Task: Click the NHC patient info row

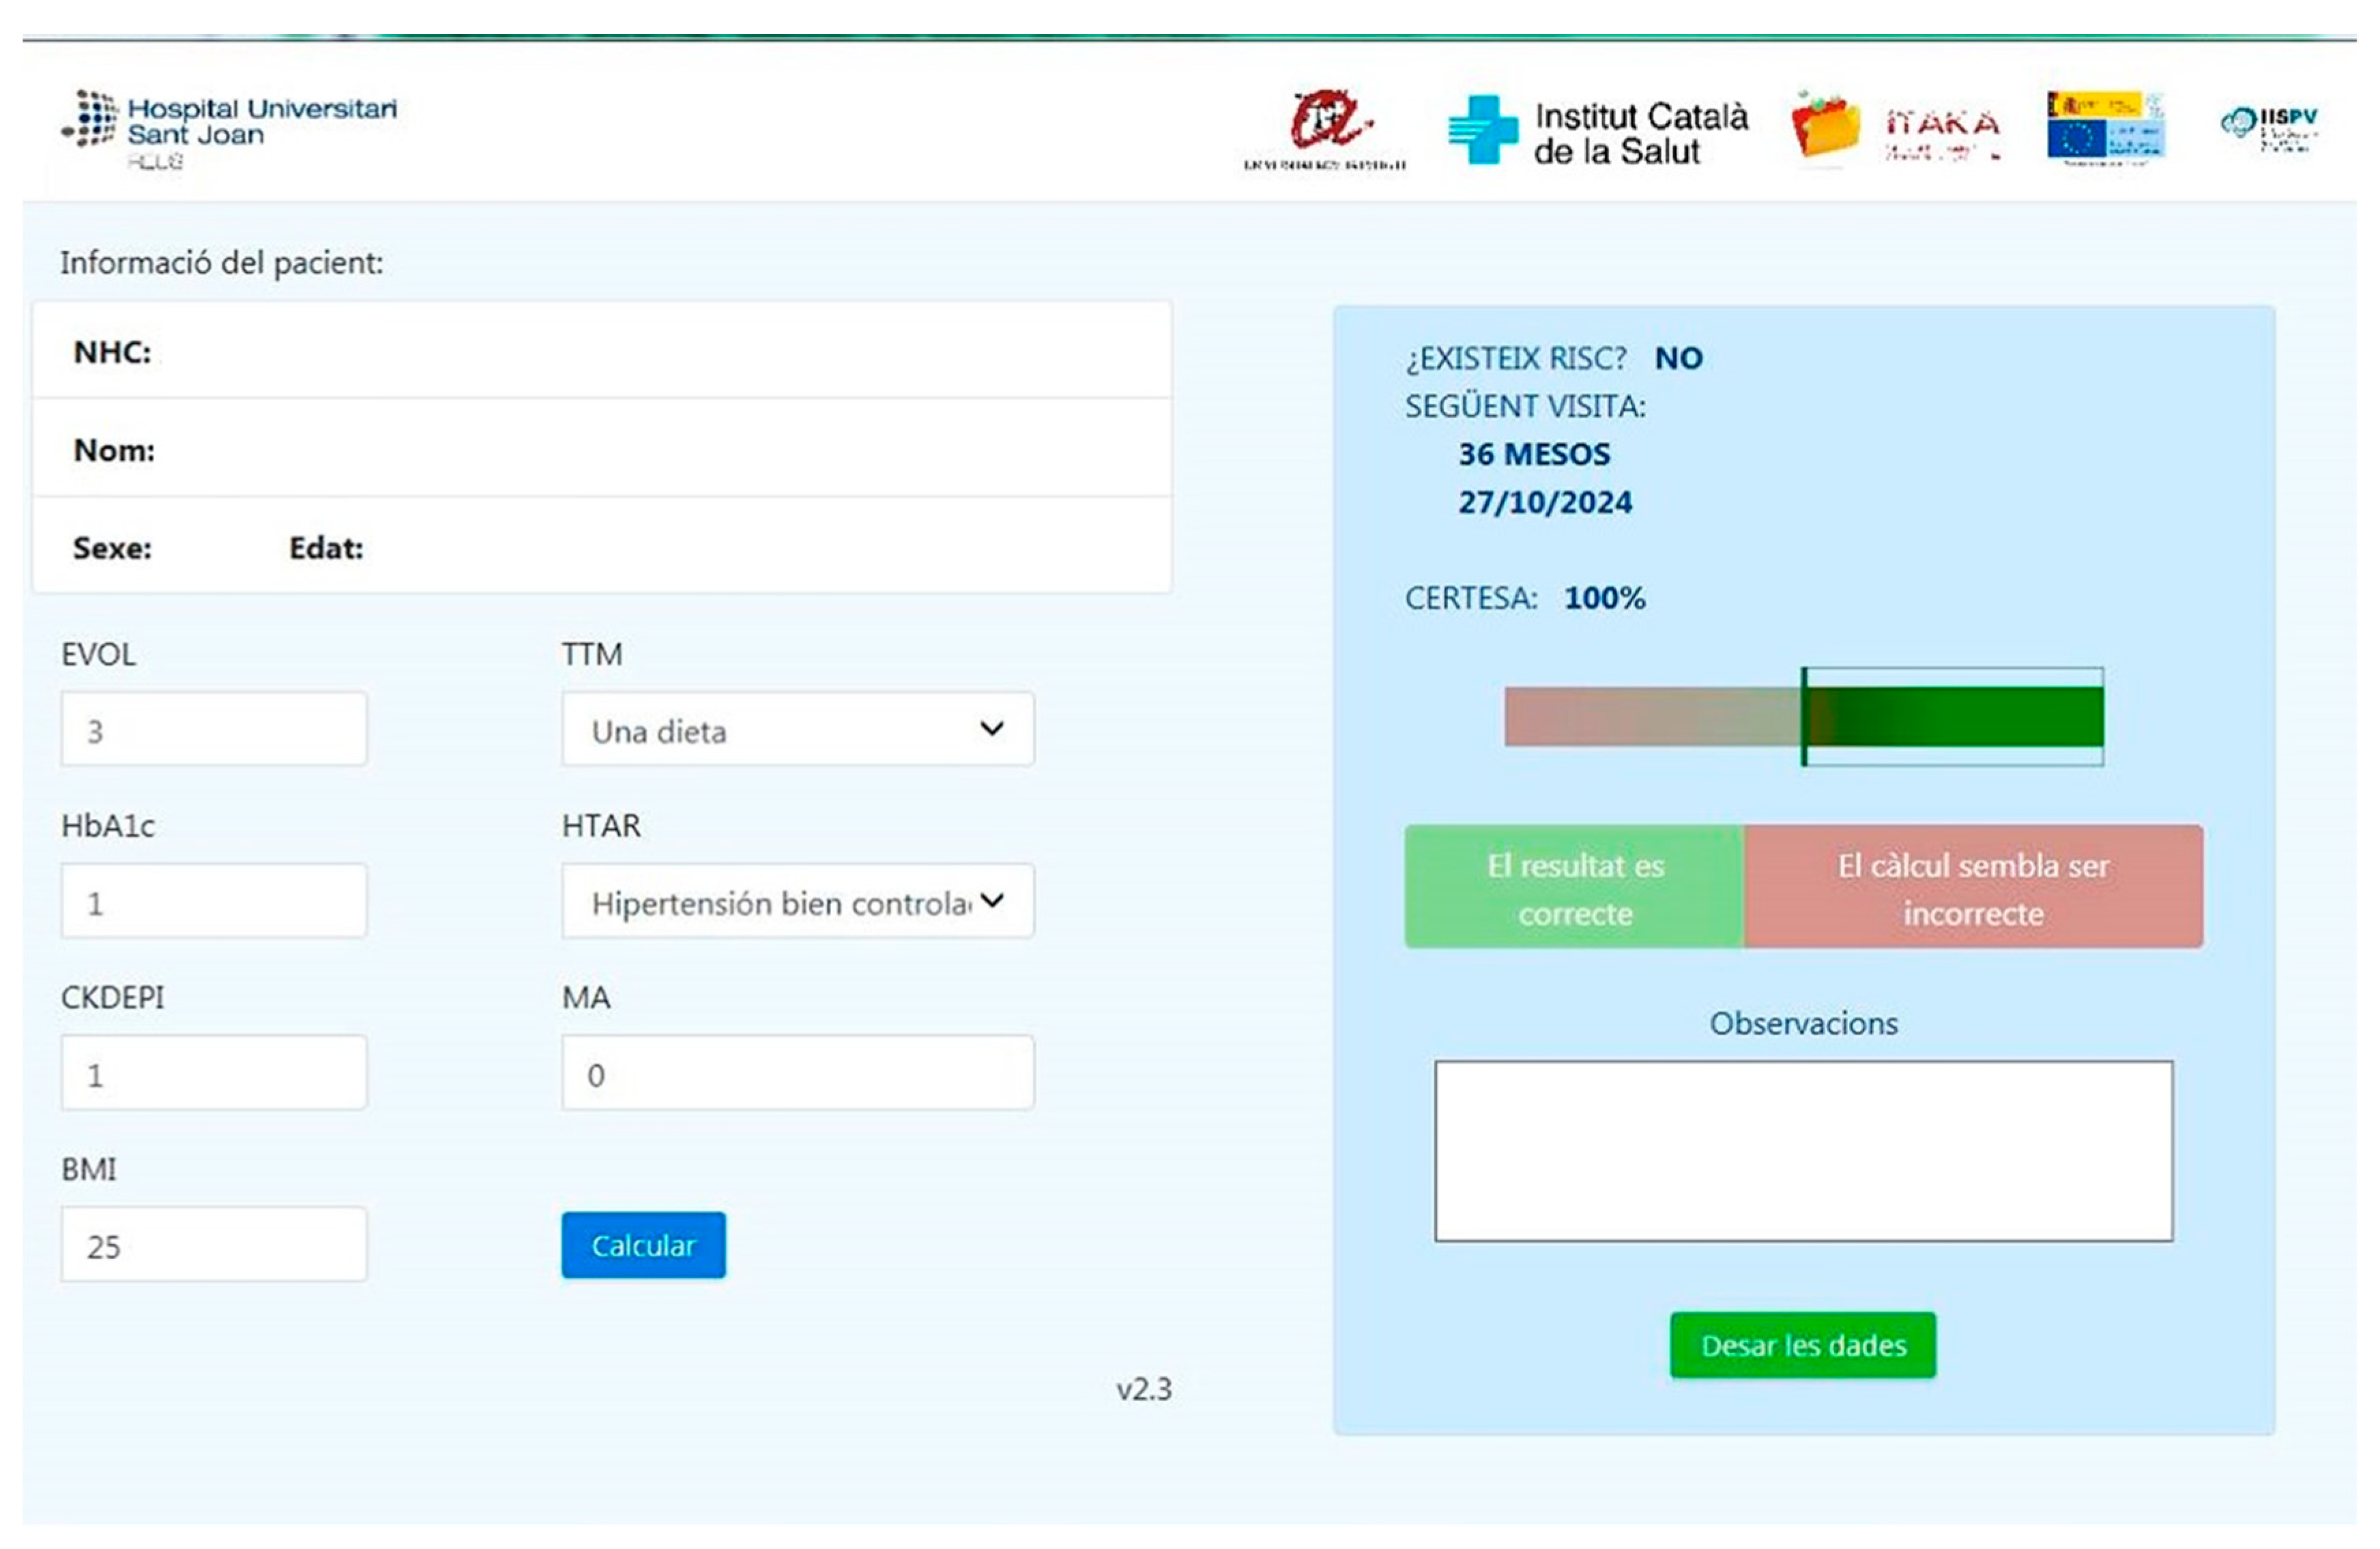Action: 601,352
